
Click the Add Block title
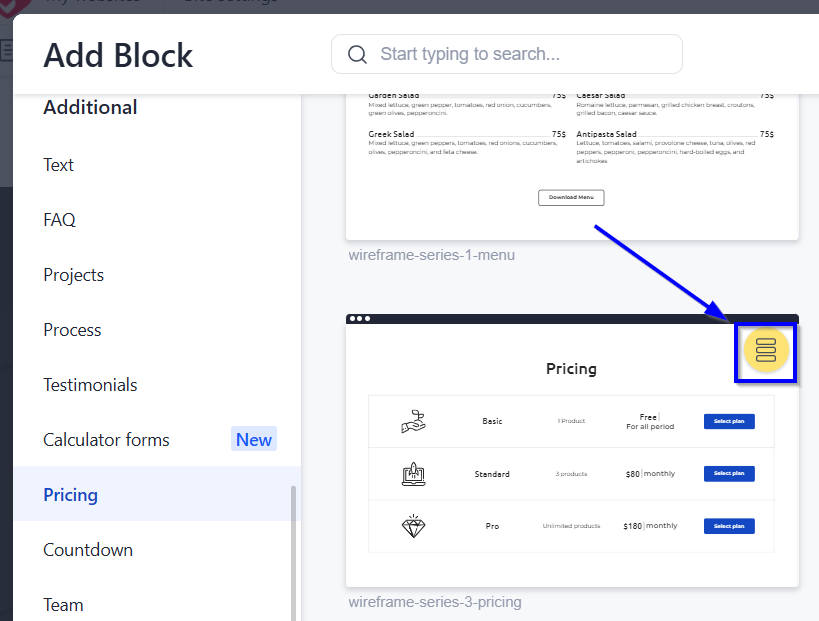118,55
